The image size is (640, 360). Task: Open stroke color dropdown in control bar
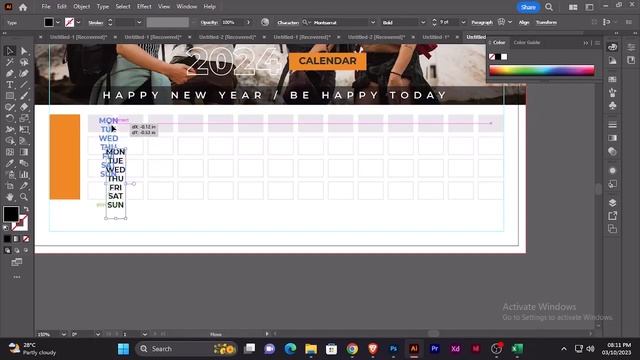[x=78, y=22]
